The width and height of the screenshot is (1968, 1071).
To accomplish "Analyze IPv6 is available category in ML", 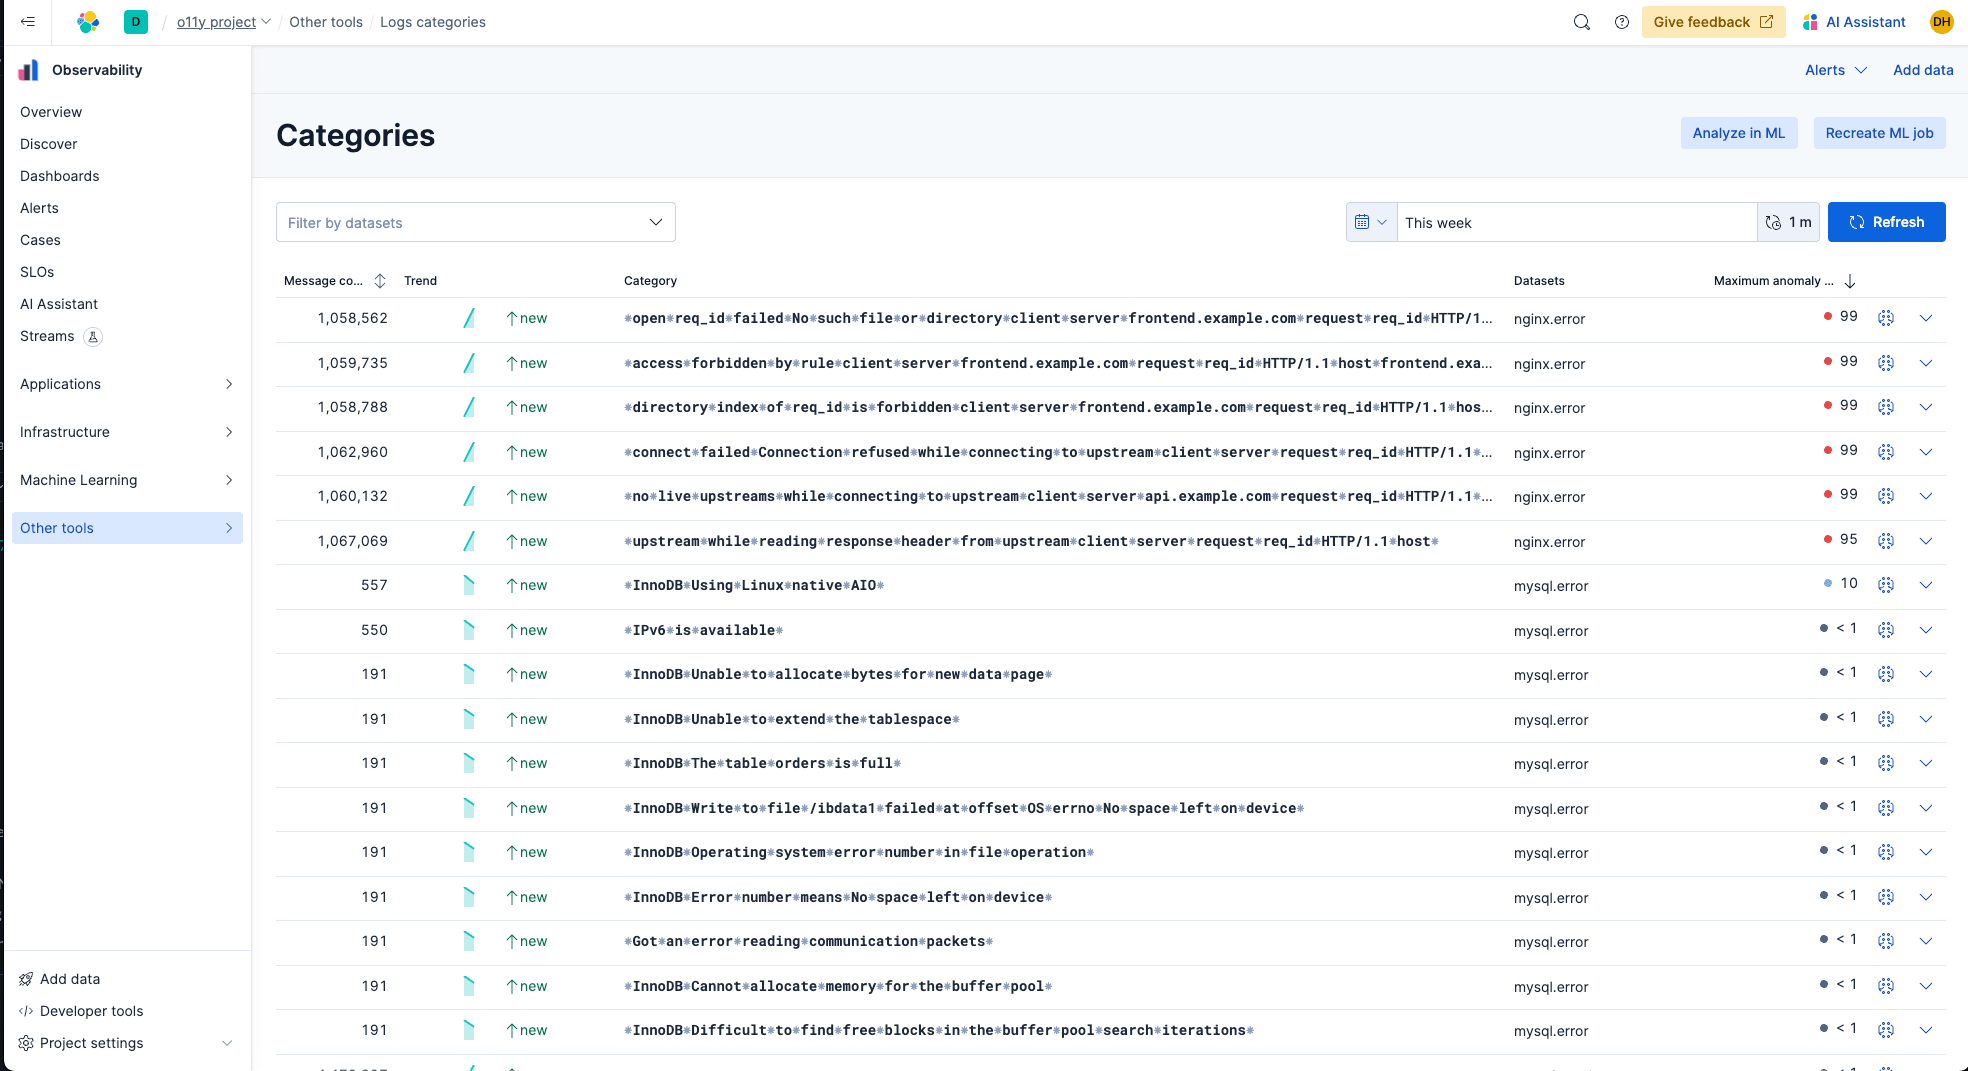I will coord(1885,630).
